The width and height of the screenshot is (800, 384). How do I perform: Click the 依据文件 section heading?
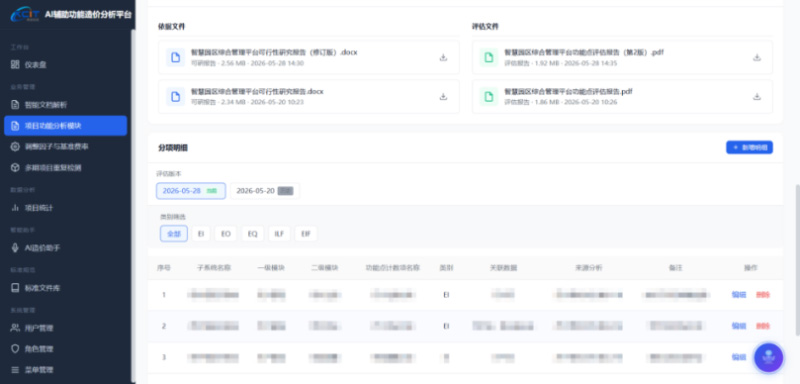pyautogui.click(x=171, y=26)
